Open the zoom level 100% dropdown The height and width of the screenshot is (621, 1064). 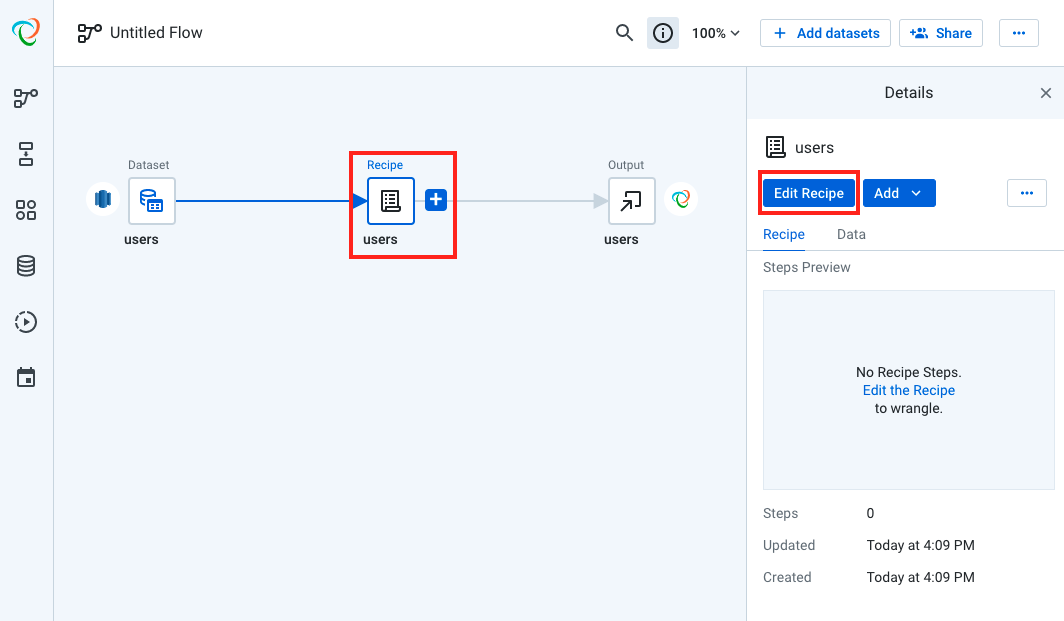pyautogui.click(x=716, y=32)
